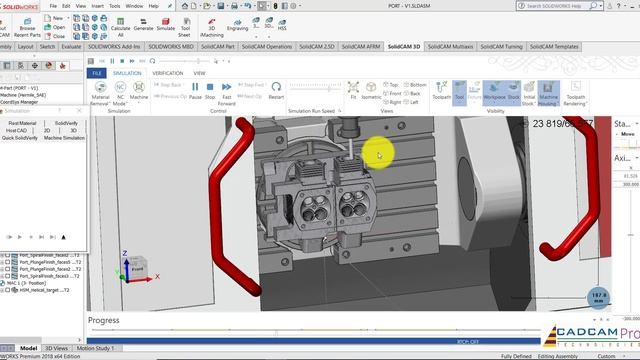Toggle Machine Housing visibility

[x=548, y=93]
